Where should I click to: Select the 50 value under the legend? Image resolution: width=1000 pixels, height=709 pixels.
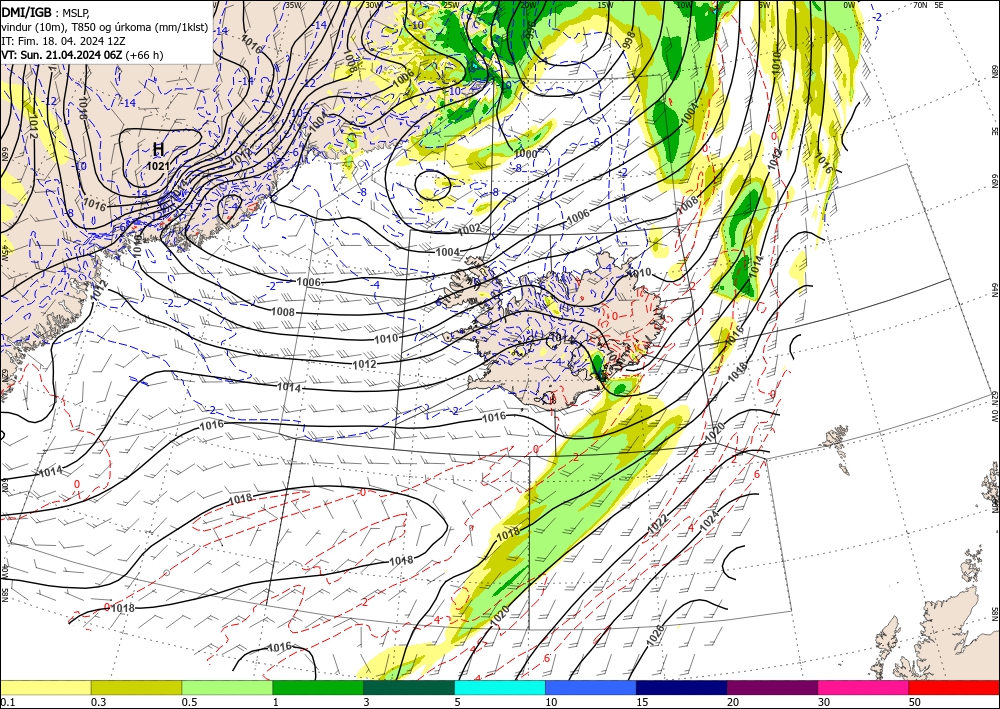click(916, 702)
